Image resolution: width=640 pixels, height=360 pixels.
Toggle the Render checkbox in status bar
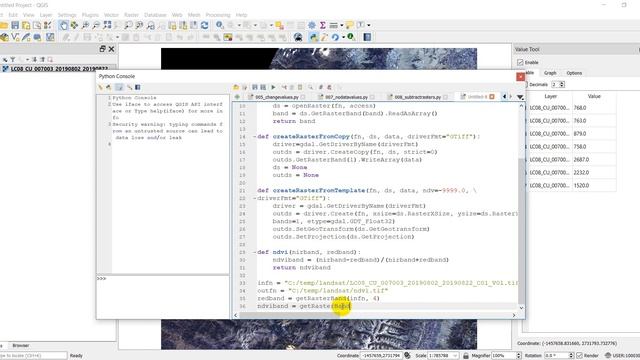point(579,356)
